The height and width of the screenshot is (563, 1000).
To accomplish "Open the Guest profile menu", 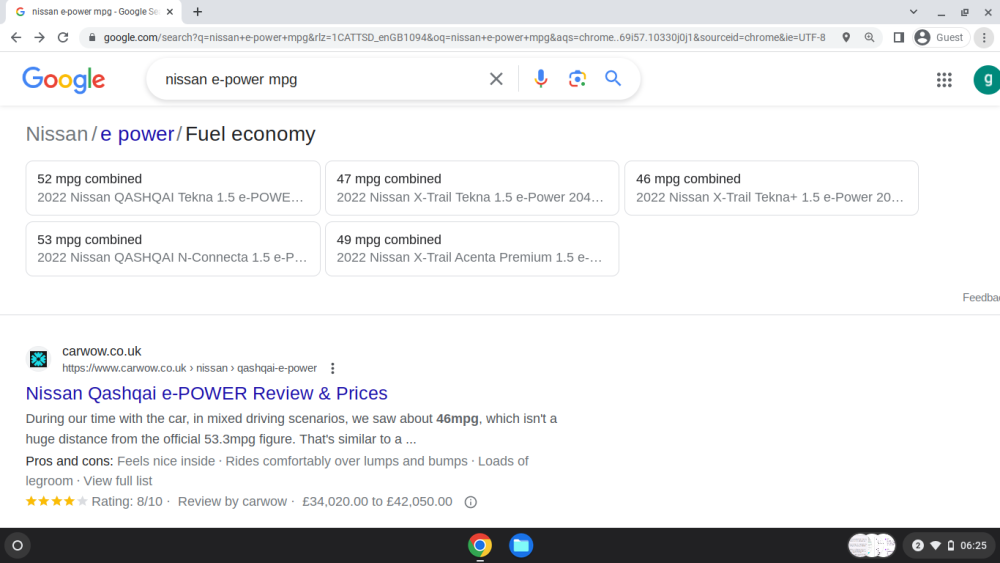I will click(x=941, y=38).
